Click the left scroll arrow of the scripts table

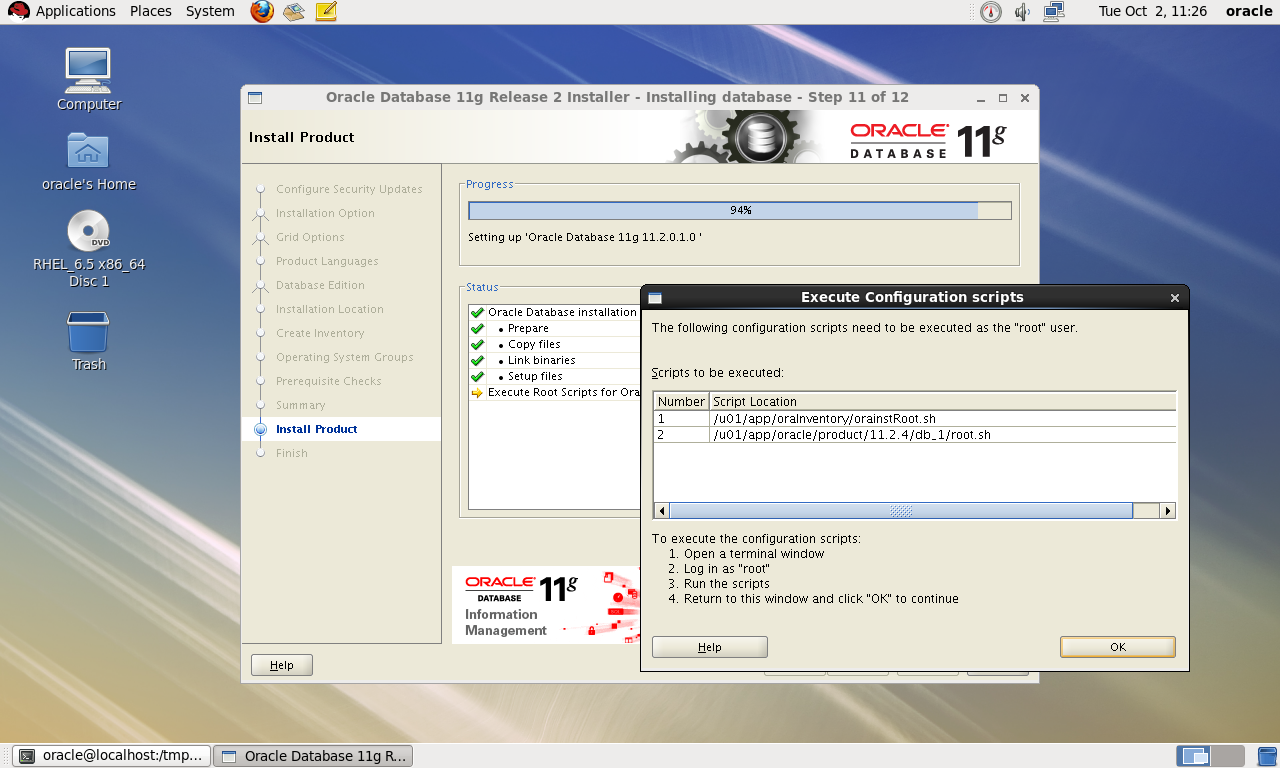point(661,510)
